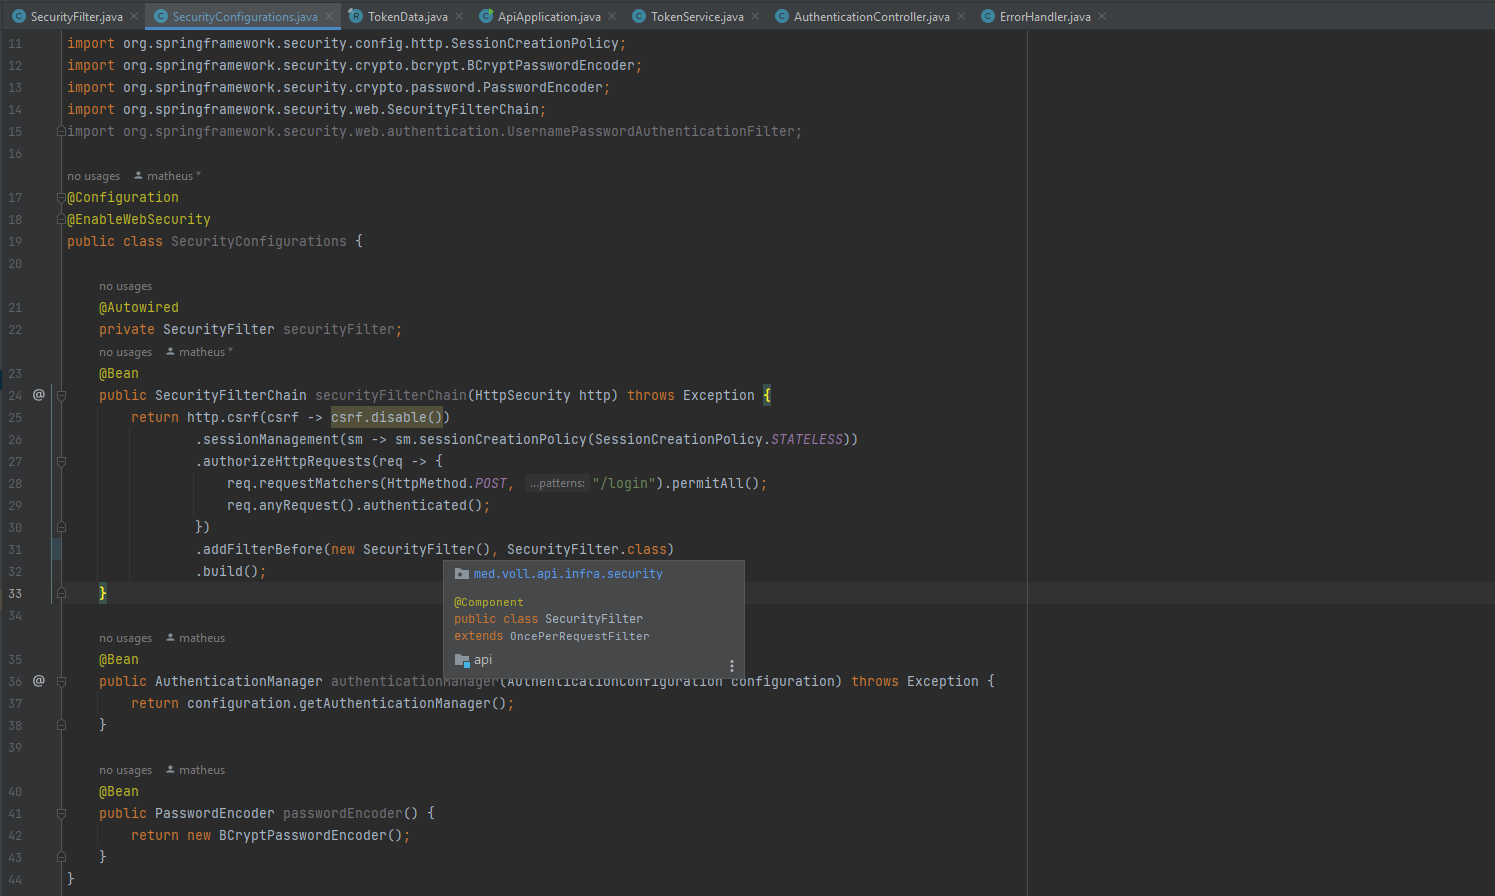Click HttpMethod.POST on line 28
Image resolution: width=1495 pixels, height=896 pixels.
click(447, 483)
